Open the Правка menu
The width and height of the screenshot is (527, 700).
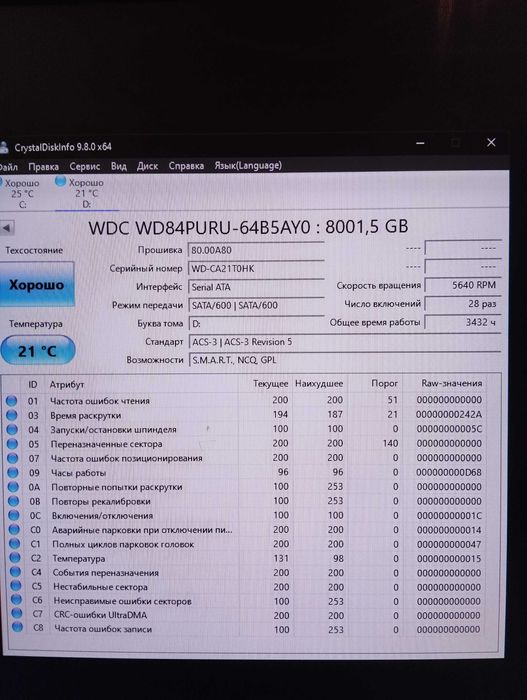[x=43, y=167]
